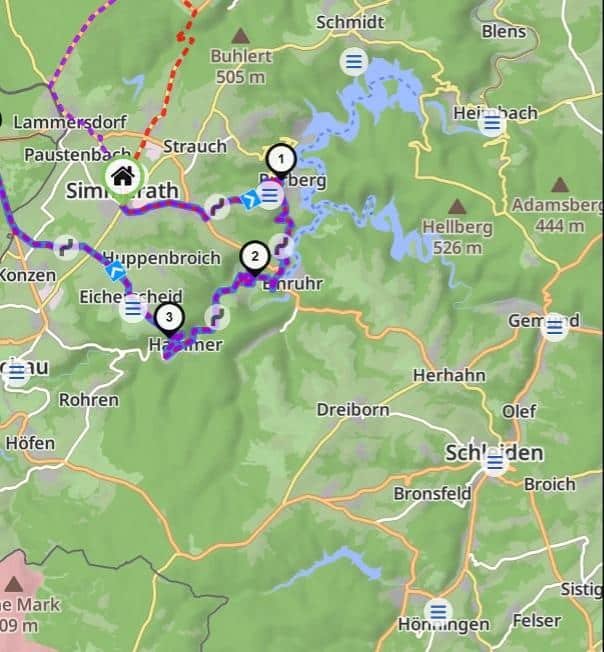
Task: Click the blue direction arrow near Huppenbroich
Action: pos(116,271)
